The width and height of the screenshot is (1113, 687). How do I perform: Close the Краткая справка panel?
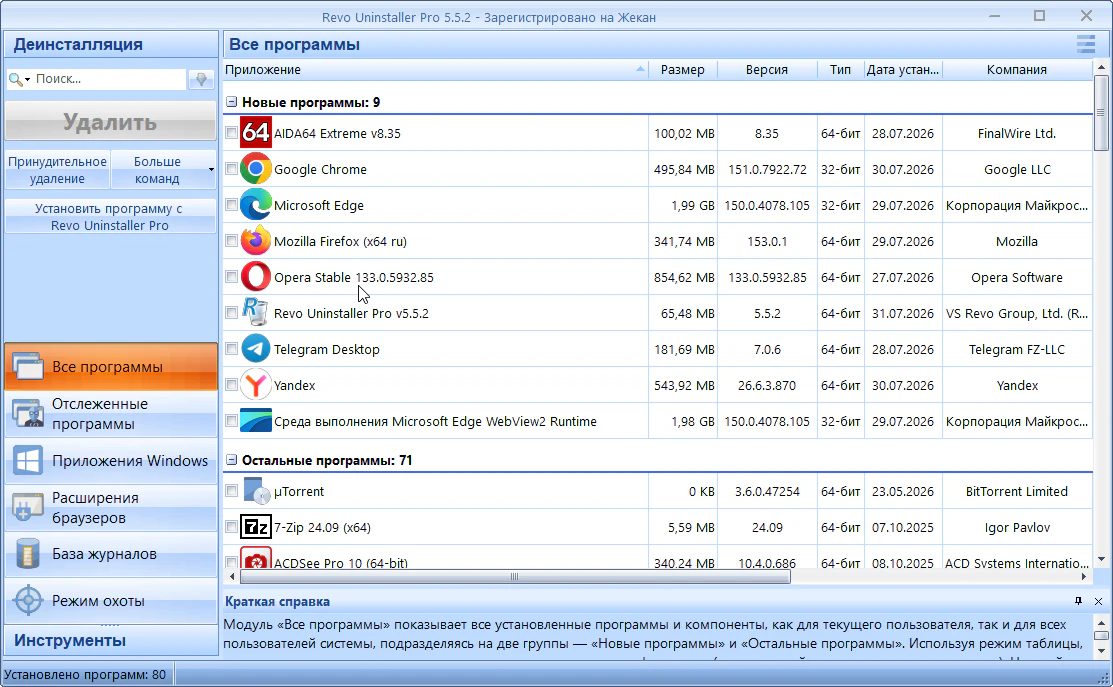click(x=1098, y=601)
